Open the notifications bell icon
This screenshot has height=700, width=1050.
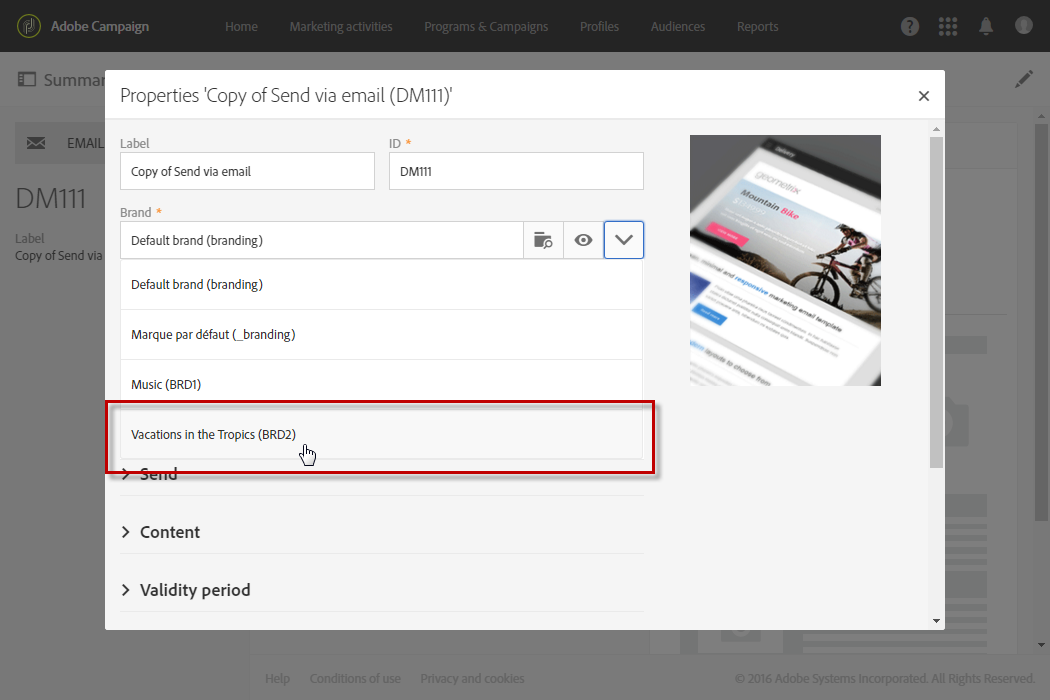click(986, 26)
